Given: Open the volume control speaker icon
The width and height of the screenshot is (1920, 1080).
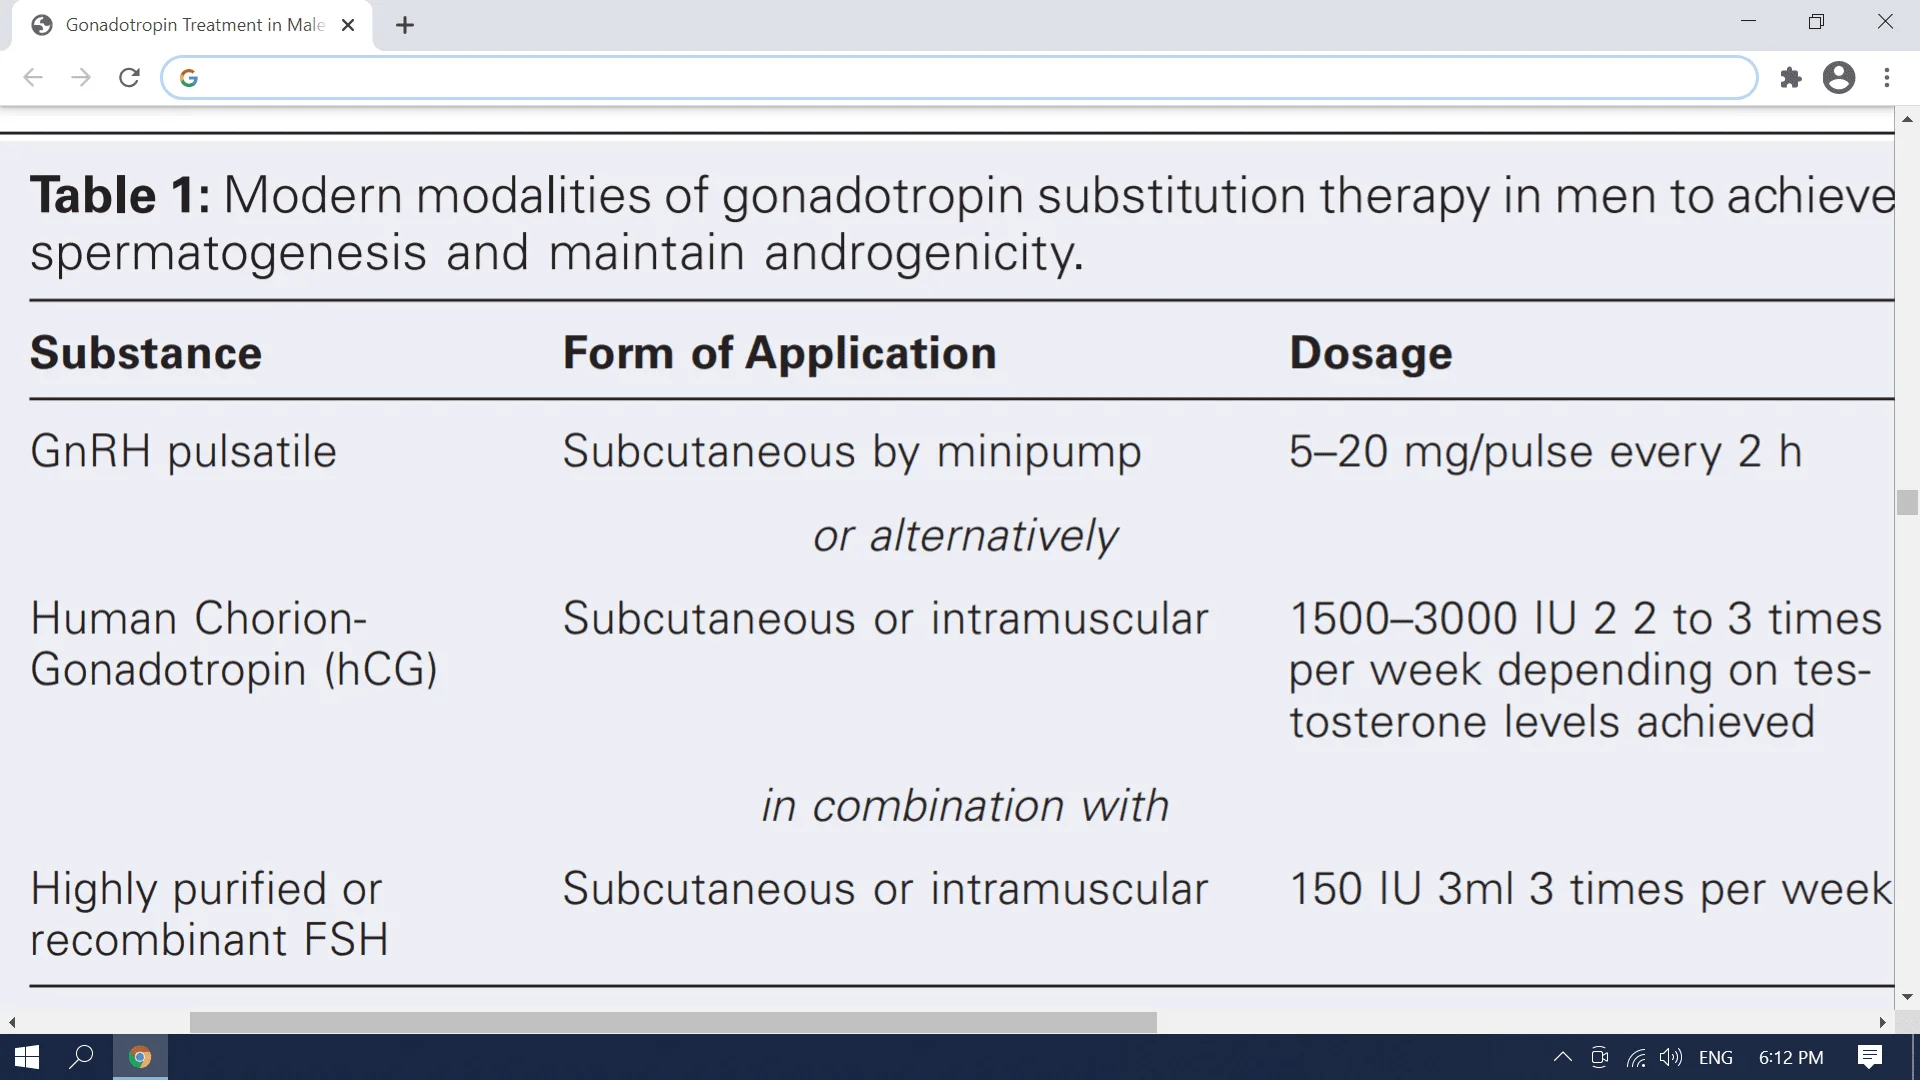Looking at the screenshot, I should pyautogui.click(x=1670, y=1057).
